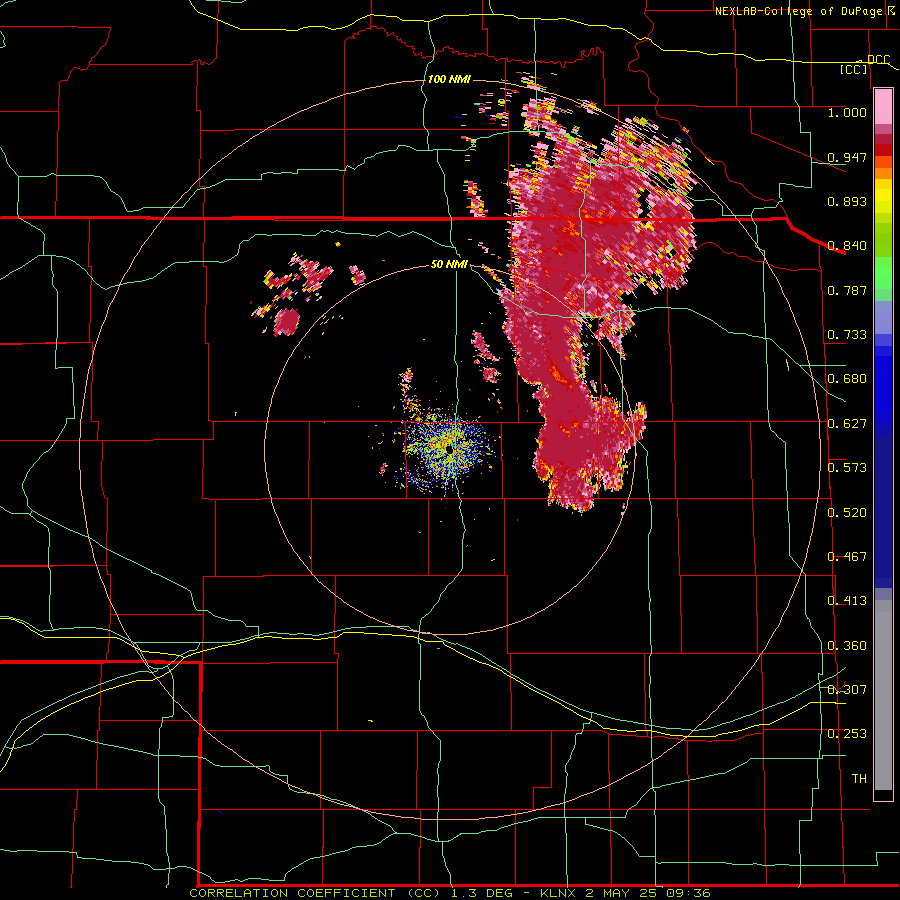Click the 0.893 scale value
The height and width of the screenshot is (900, 900).
[x=847, y=201]
